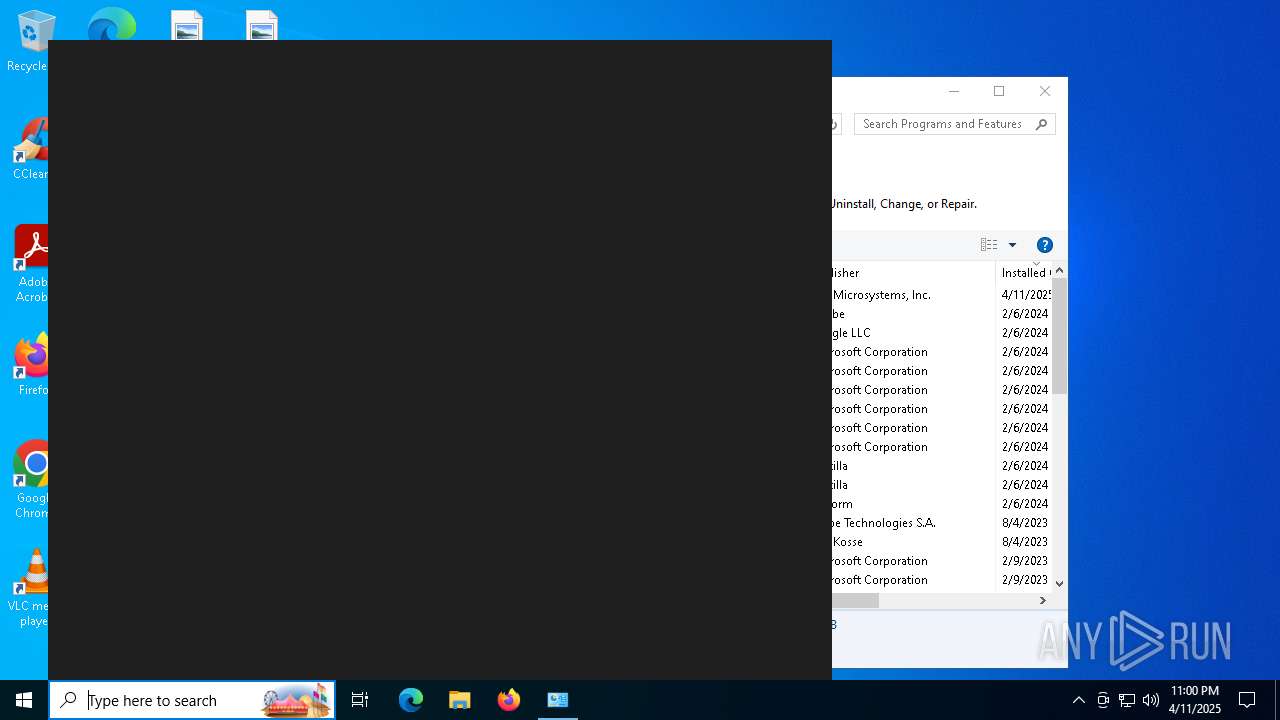Click the Search Programs and Features field
This screenshot has width=1280, height=720.
click(x=943, y=124)
